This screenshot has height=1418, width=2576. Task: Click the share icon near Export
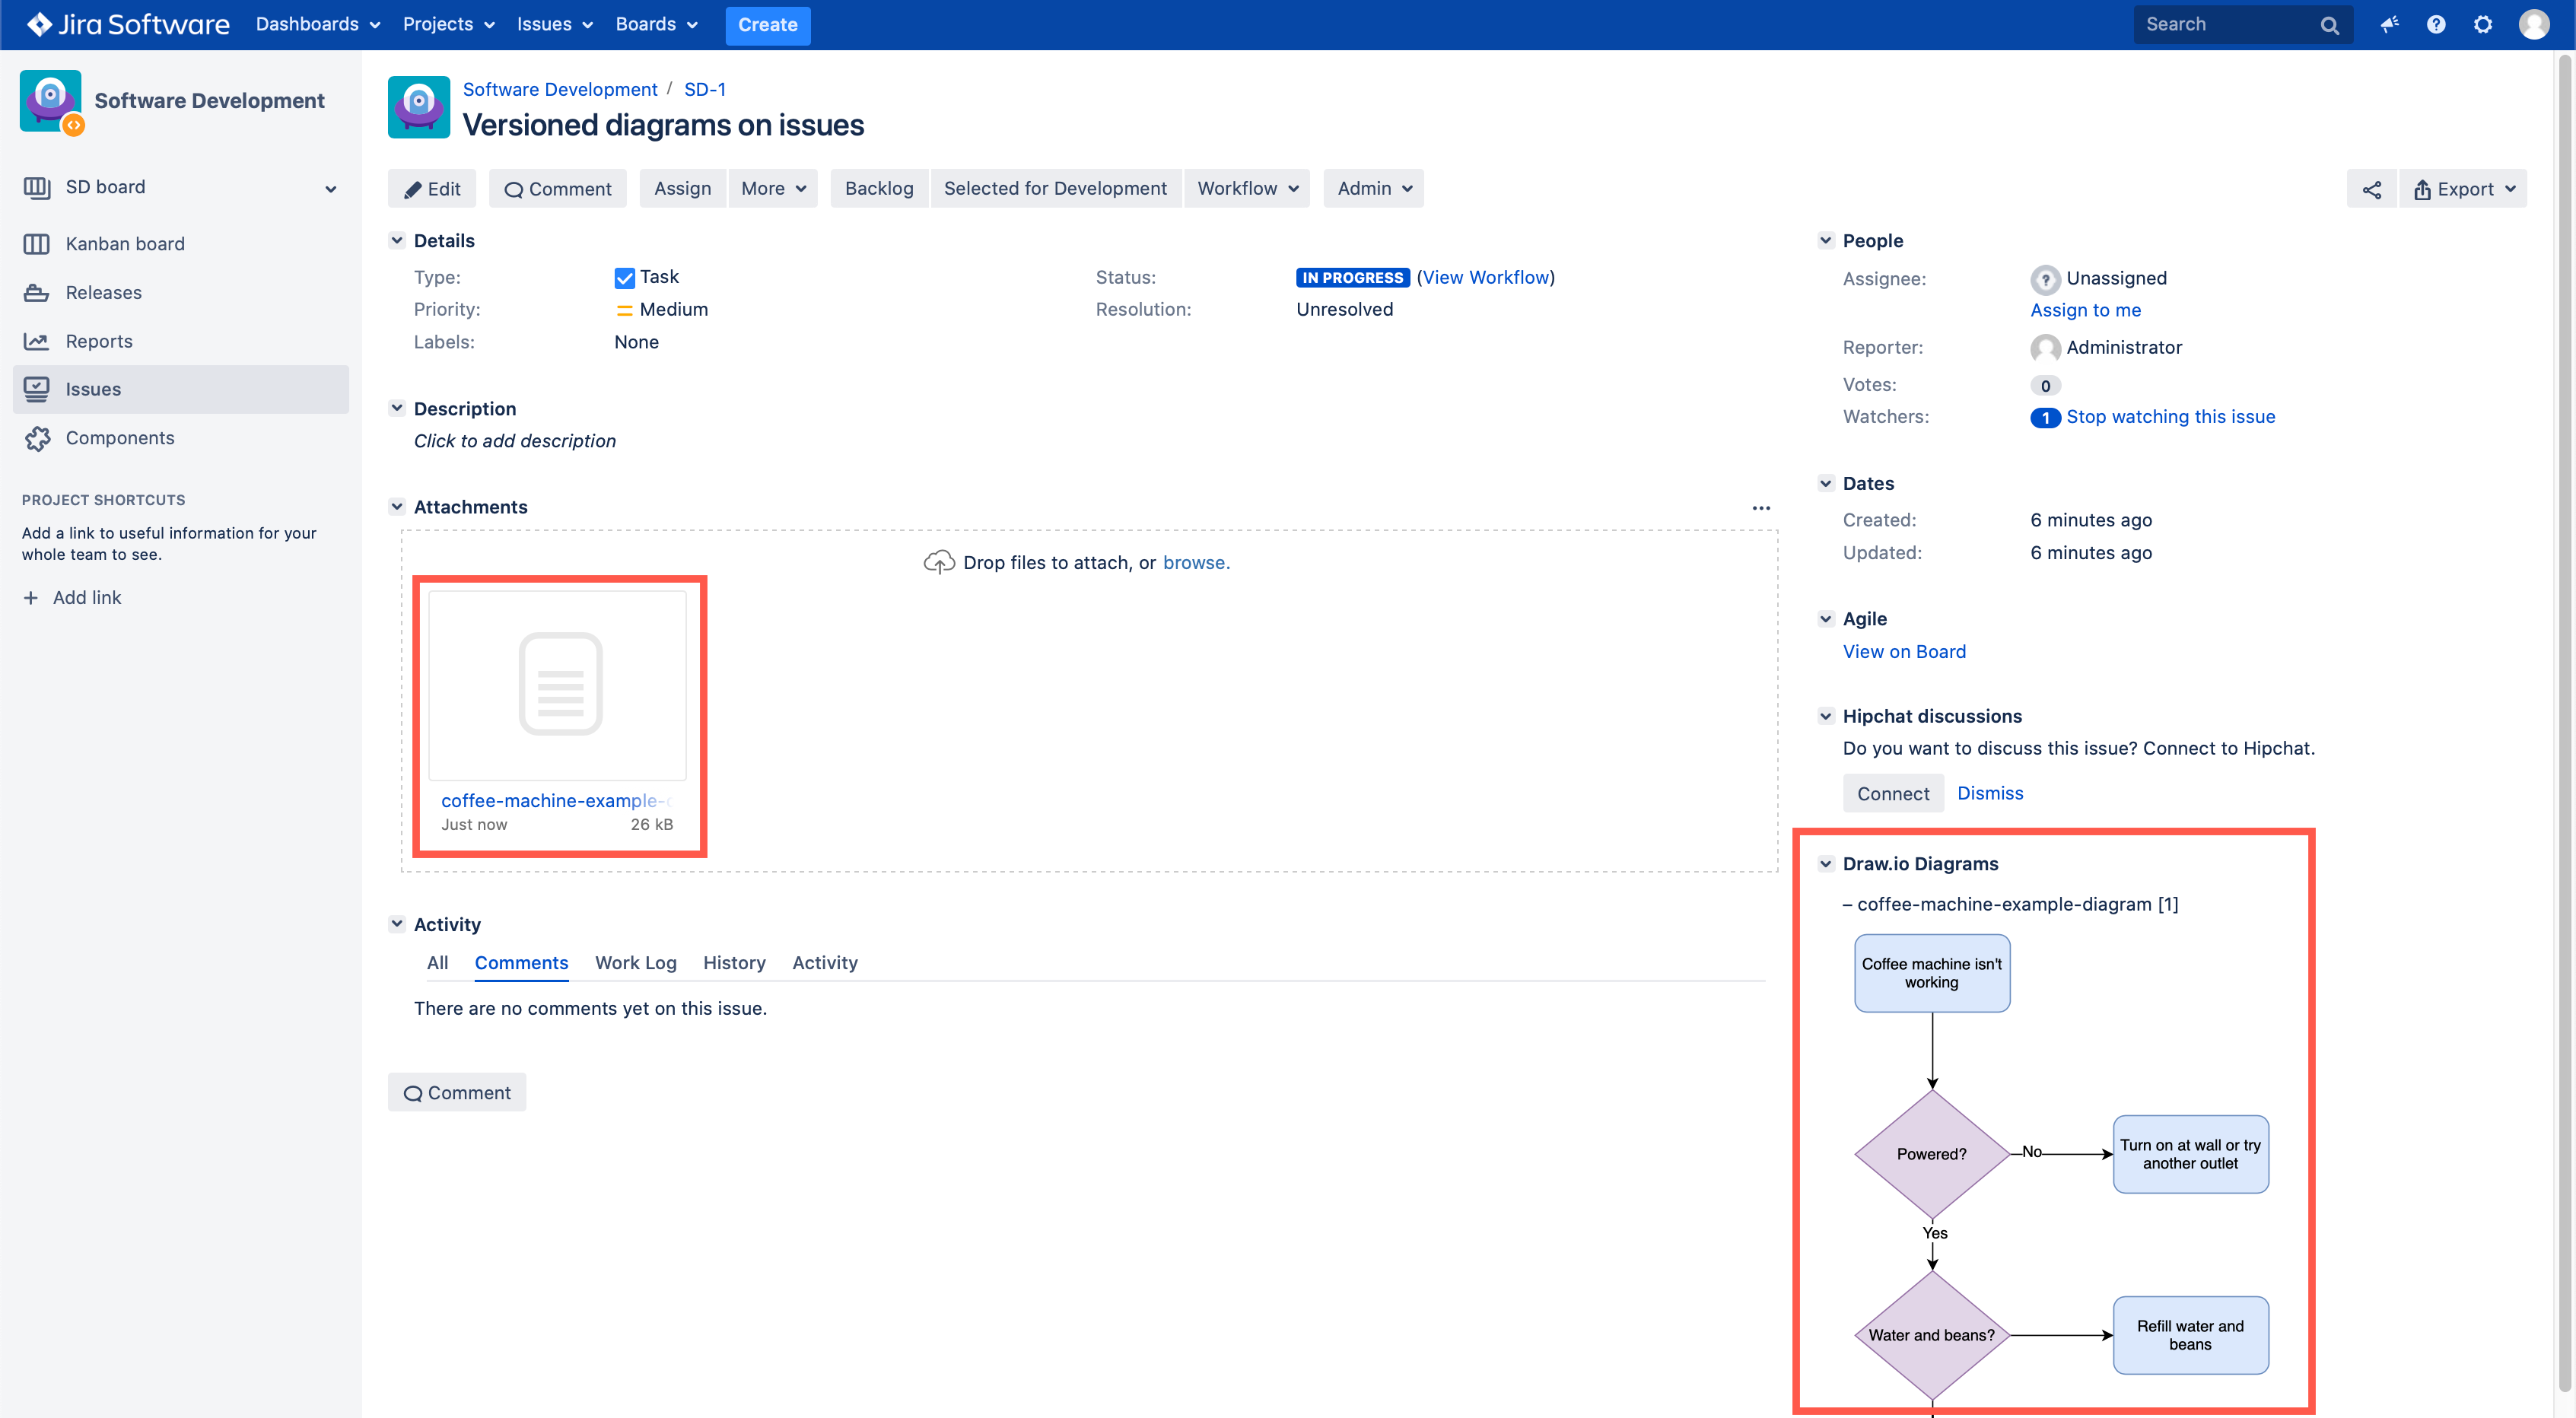pos(2372,188)
